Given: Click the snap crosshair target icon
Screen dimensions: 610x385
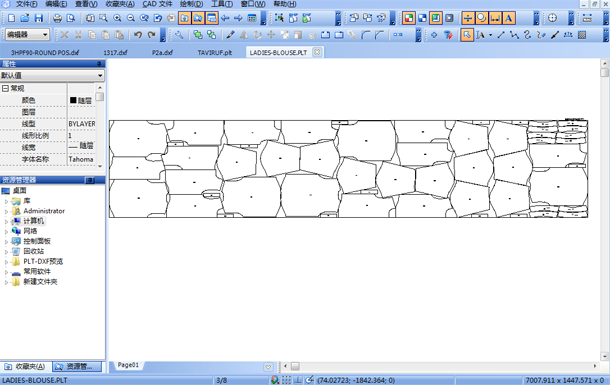Looking at the screenshot, I should pyautogui.click(x=552, y=18).
